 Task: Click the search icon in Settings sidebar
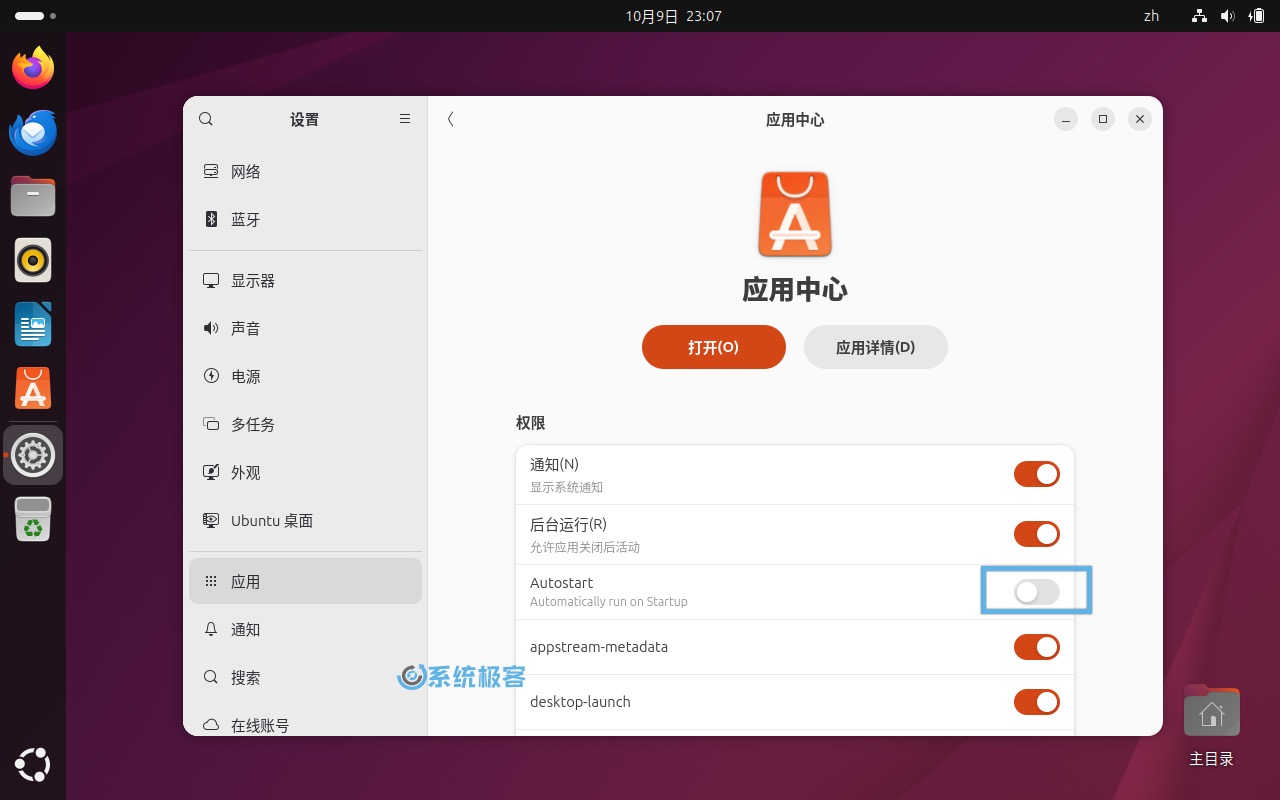click(206, 119)
